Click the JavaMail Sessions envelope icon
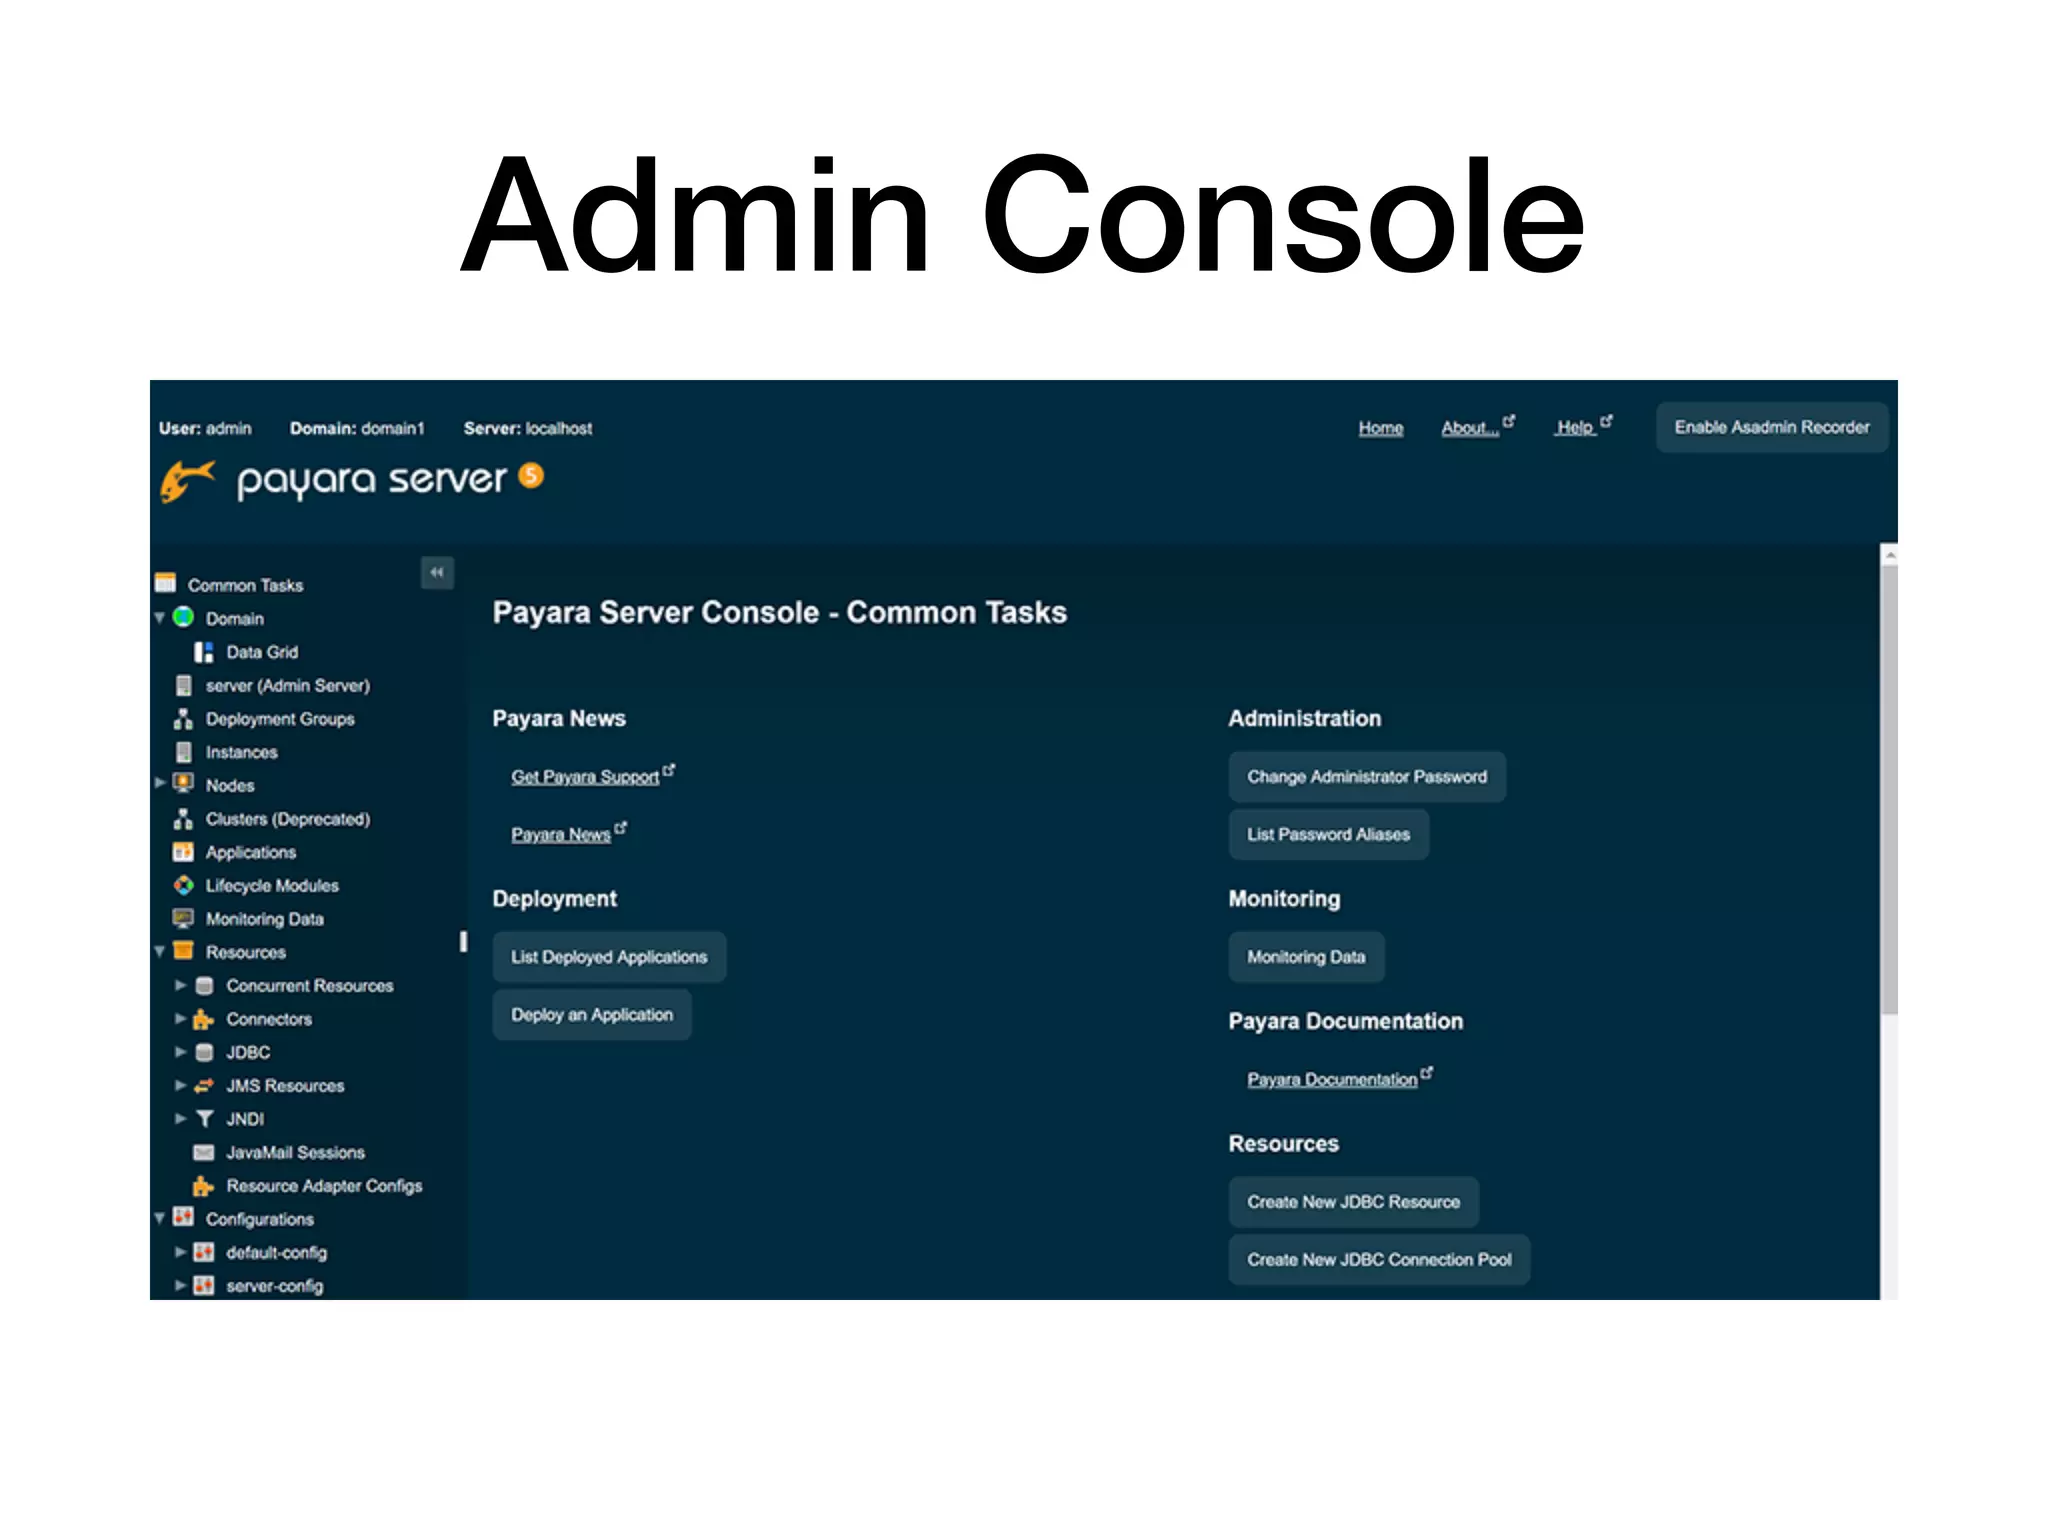Screen dimensions: 2048x1536 [204, 1152]
